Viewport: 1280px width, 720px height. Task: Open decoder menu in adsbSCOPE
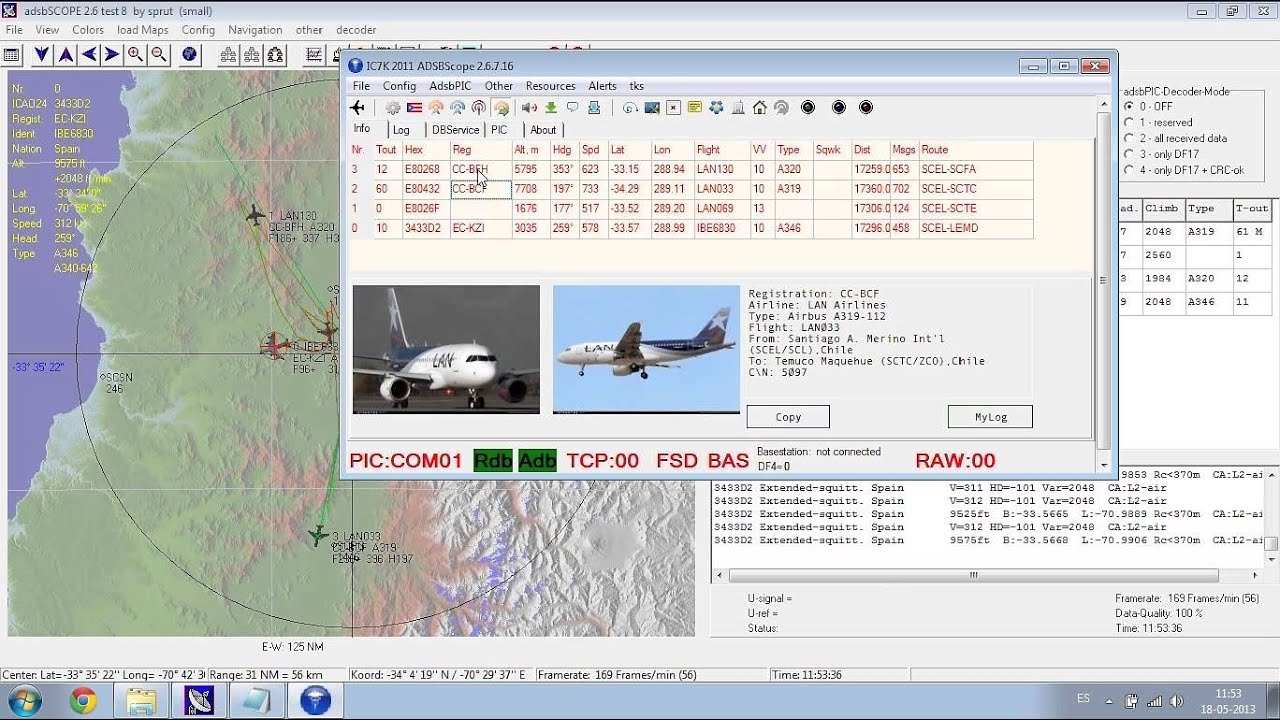coord(356,30)
